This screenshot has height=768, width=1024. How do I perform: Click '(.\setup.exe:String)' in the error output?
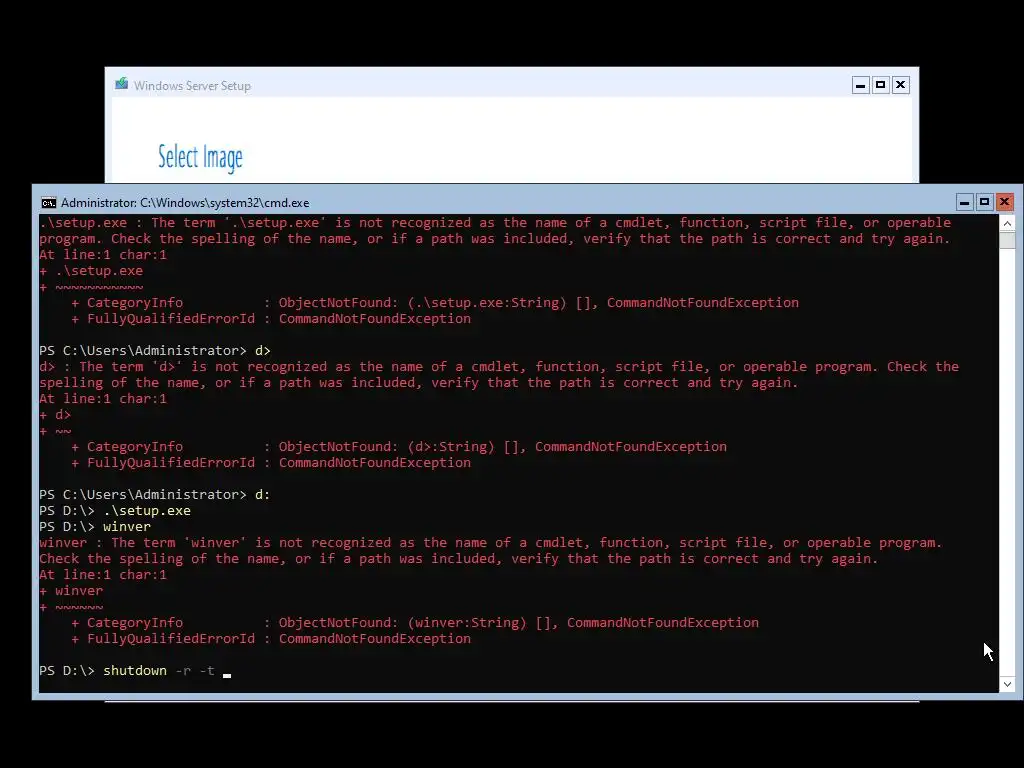(487, 302)
